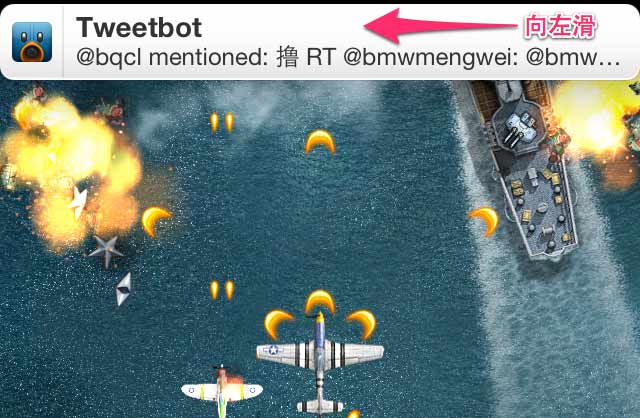This screenshot has width=640, height=418.
Task: Click the pink Chinese swipe-left label
Action: 560,26
